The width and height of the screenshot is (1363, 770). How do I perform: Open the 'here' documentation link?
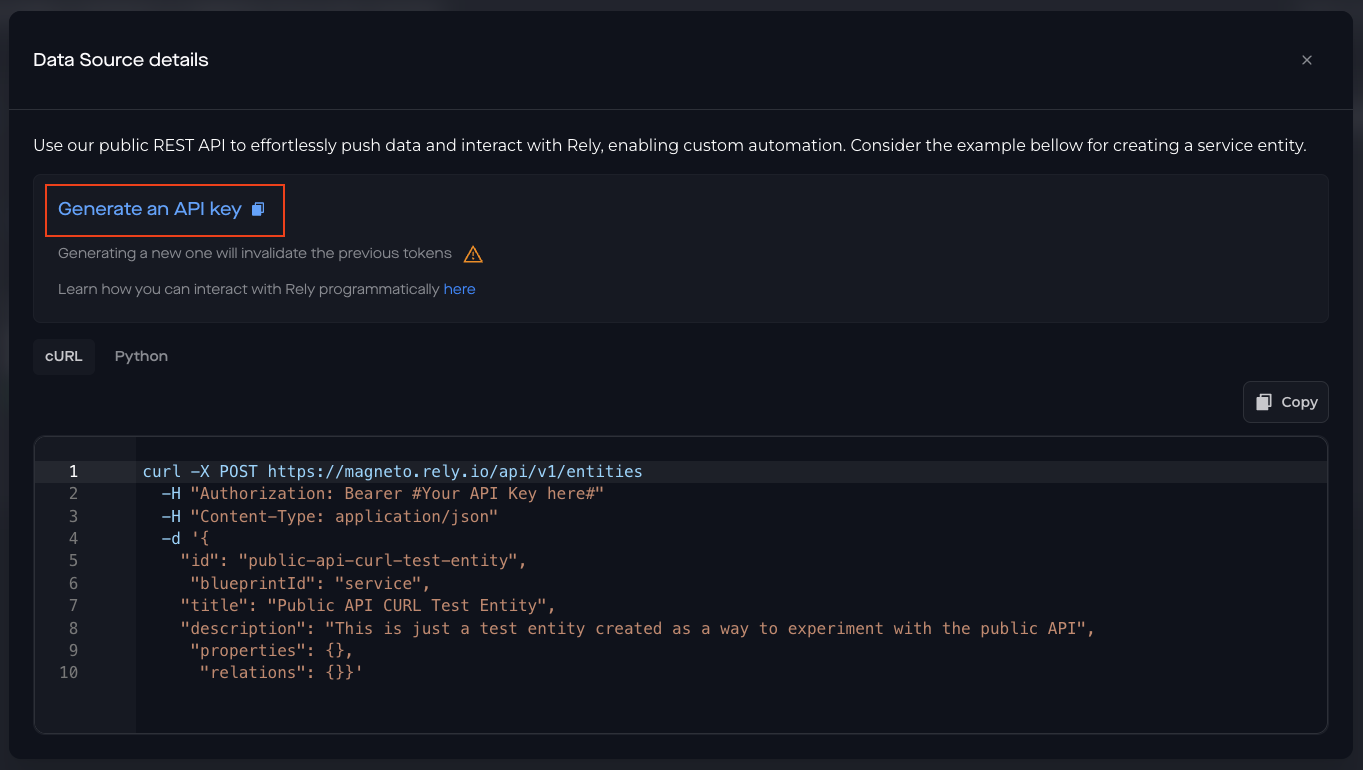(x=459, y=289)
